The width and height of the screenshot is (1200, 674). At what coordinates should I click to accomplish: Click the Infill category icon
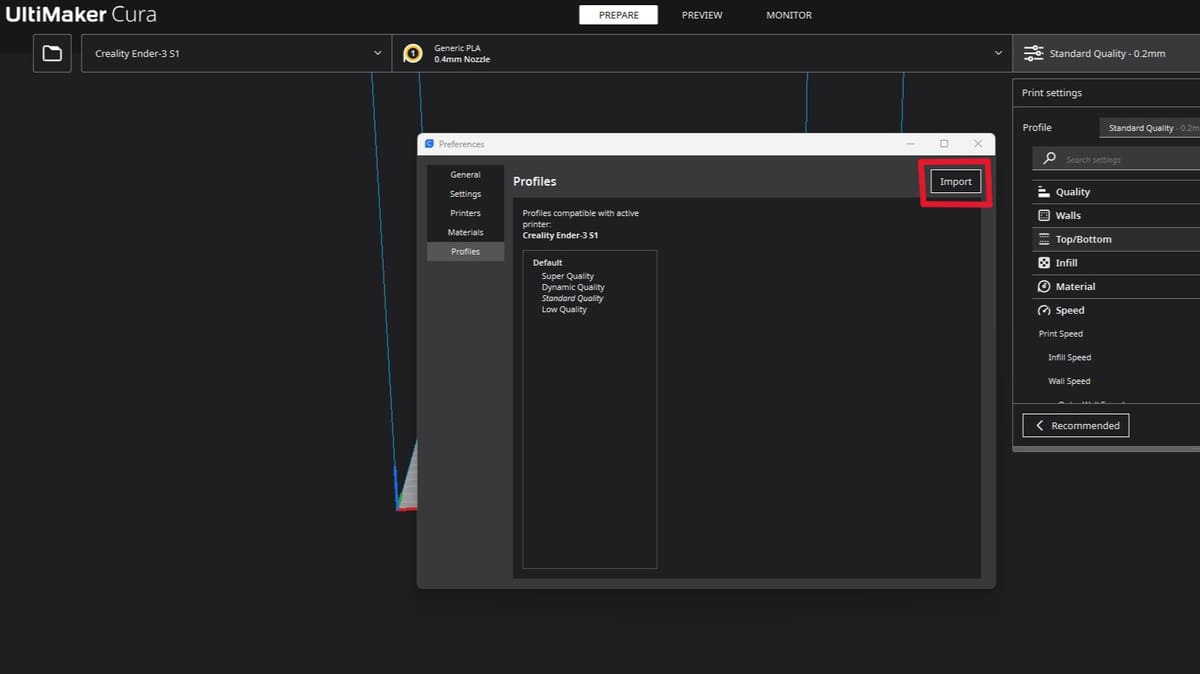(x=1043, y=263)
